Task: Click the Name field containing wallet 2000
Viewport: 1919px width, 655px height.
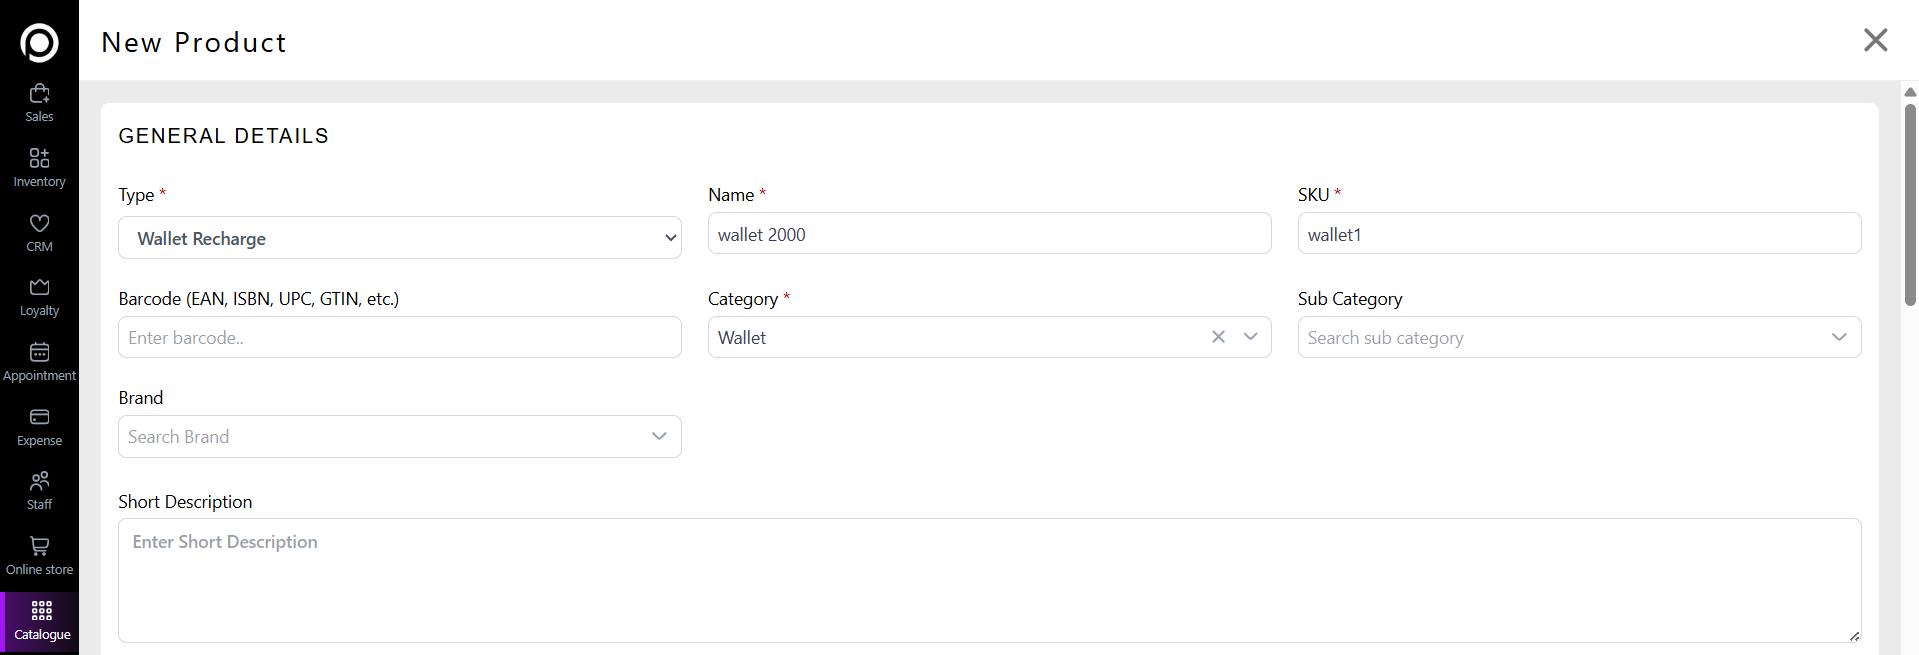Action: coord(988,234)
